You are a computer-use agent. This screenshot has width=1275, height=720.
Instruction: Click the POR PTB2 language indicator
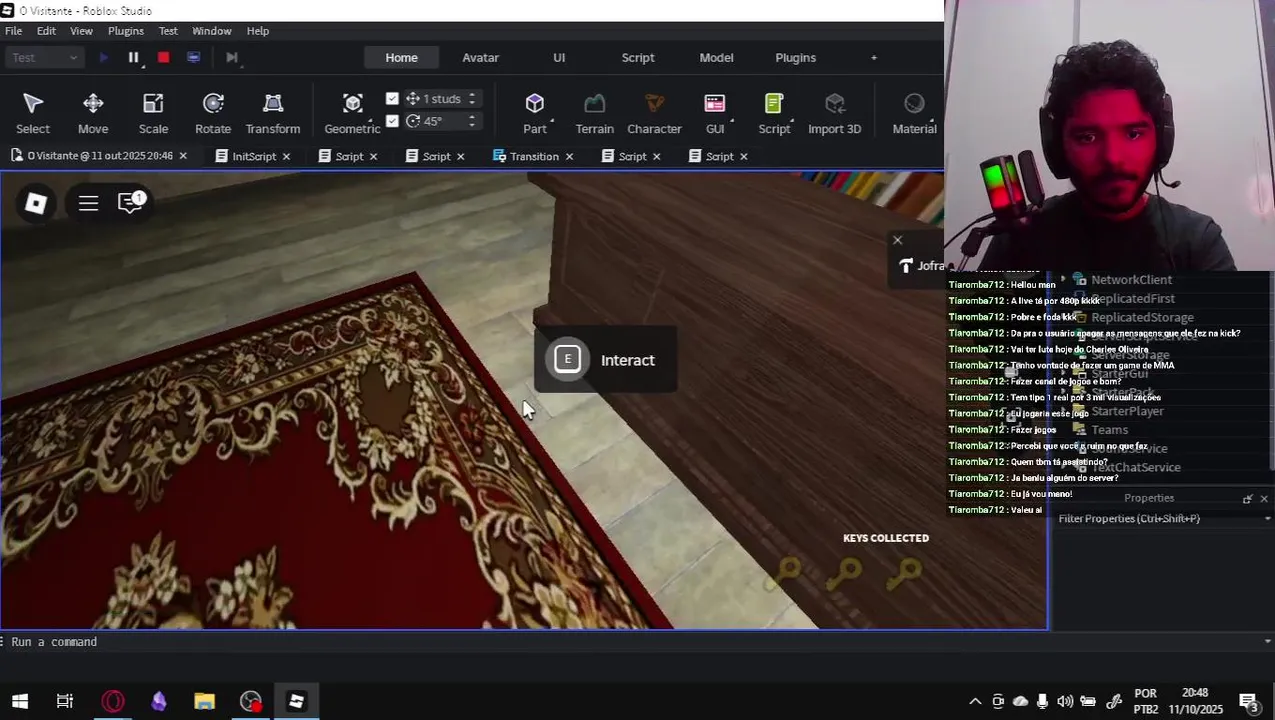1146,701
